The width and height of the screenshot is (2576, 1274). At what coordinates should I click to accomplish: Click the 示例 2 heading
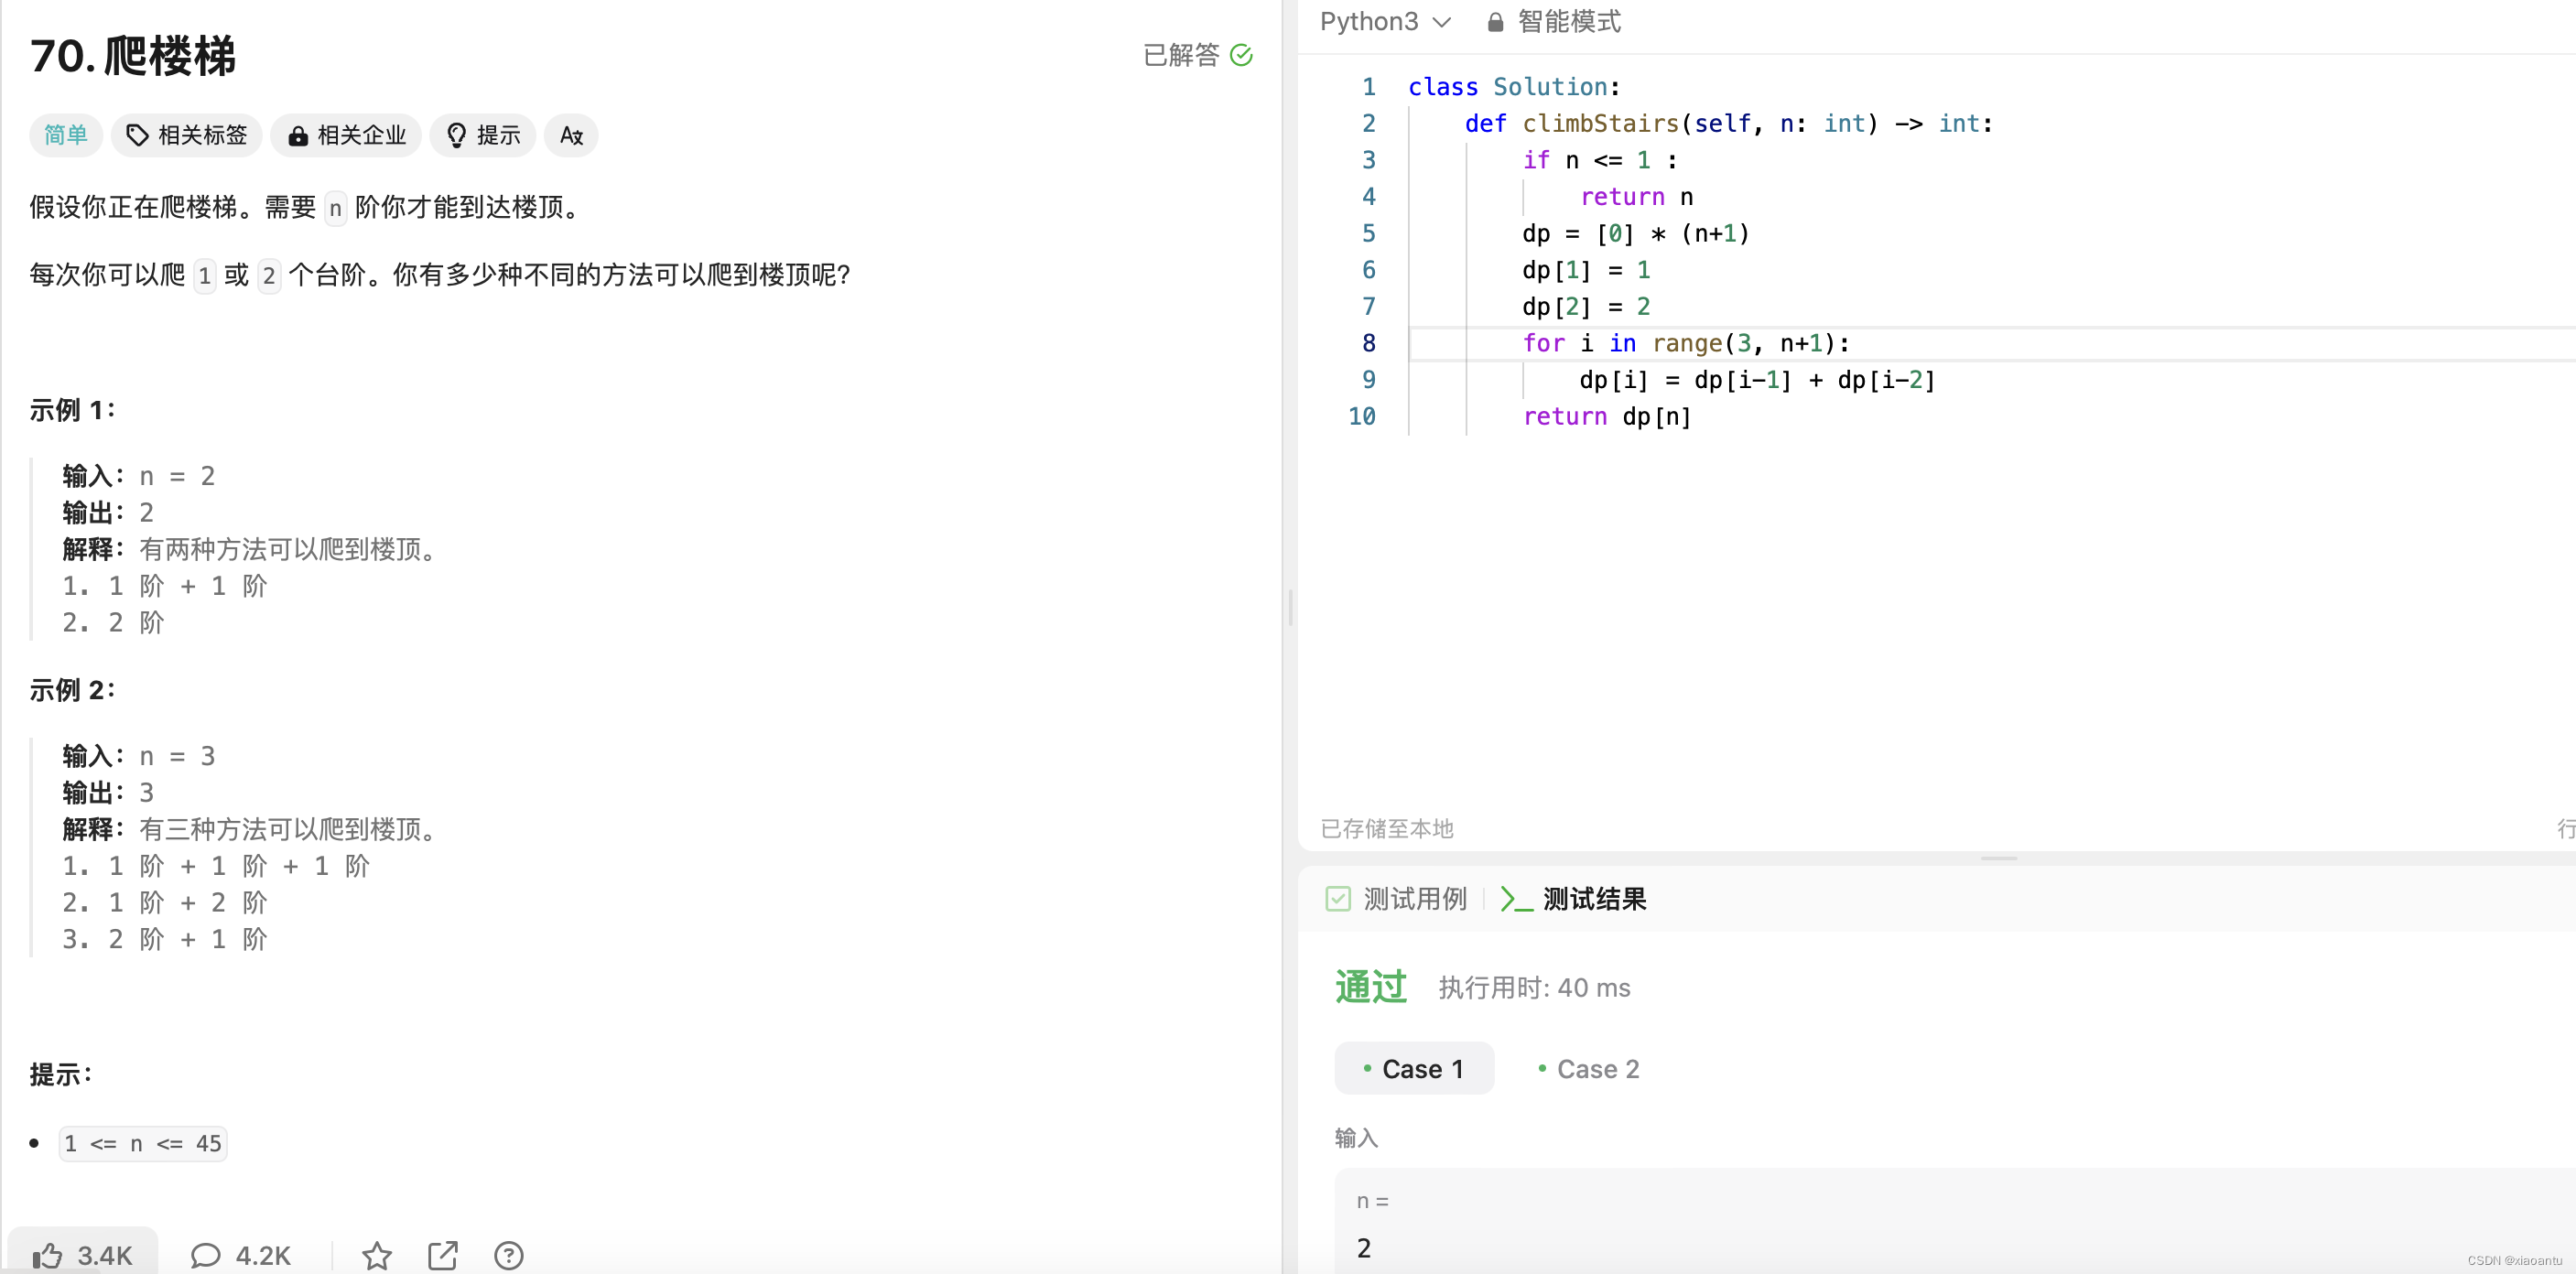point(73,689)
